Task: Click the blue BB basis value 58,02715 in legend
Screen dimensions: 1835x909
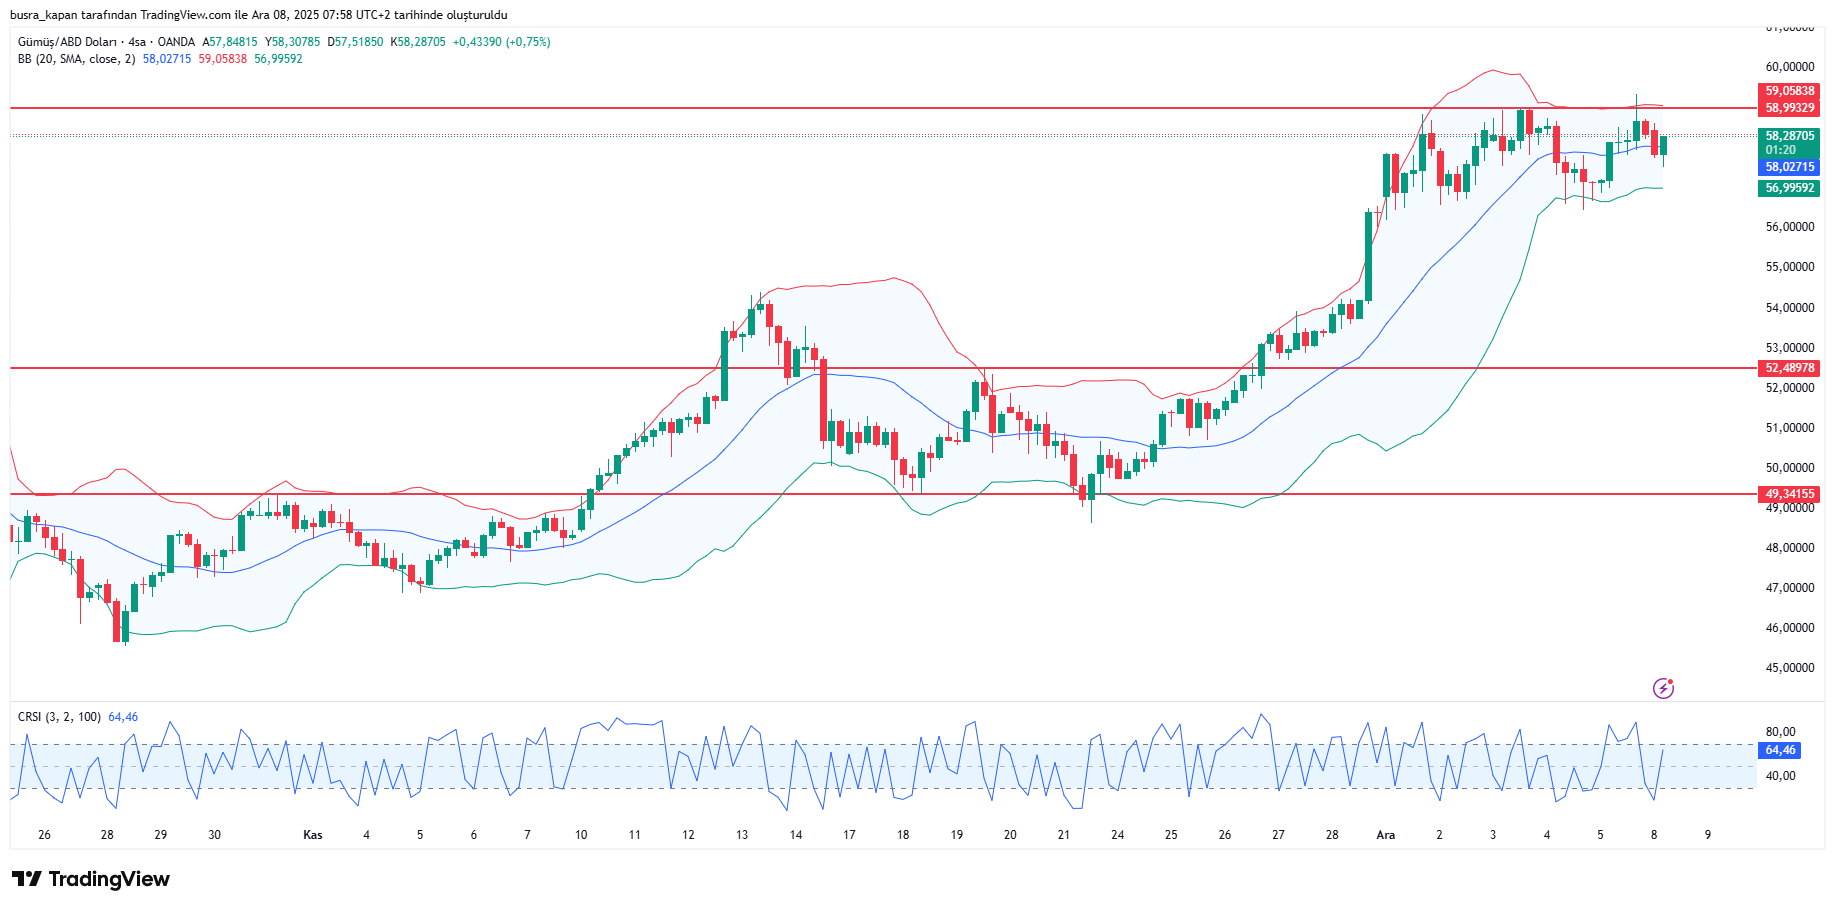Action: [x=166, y=59]
